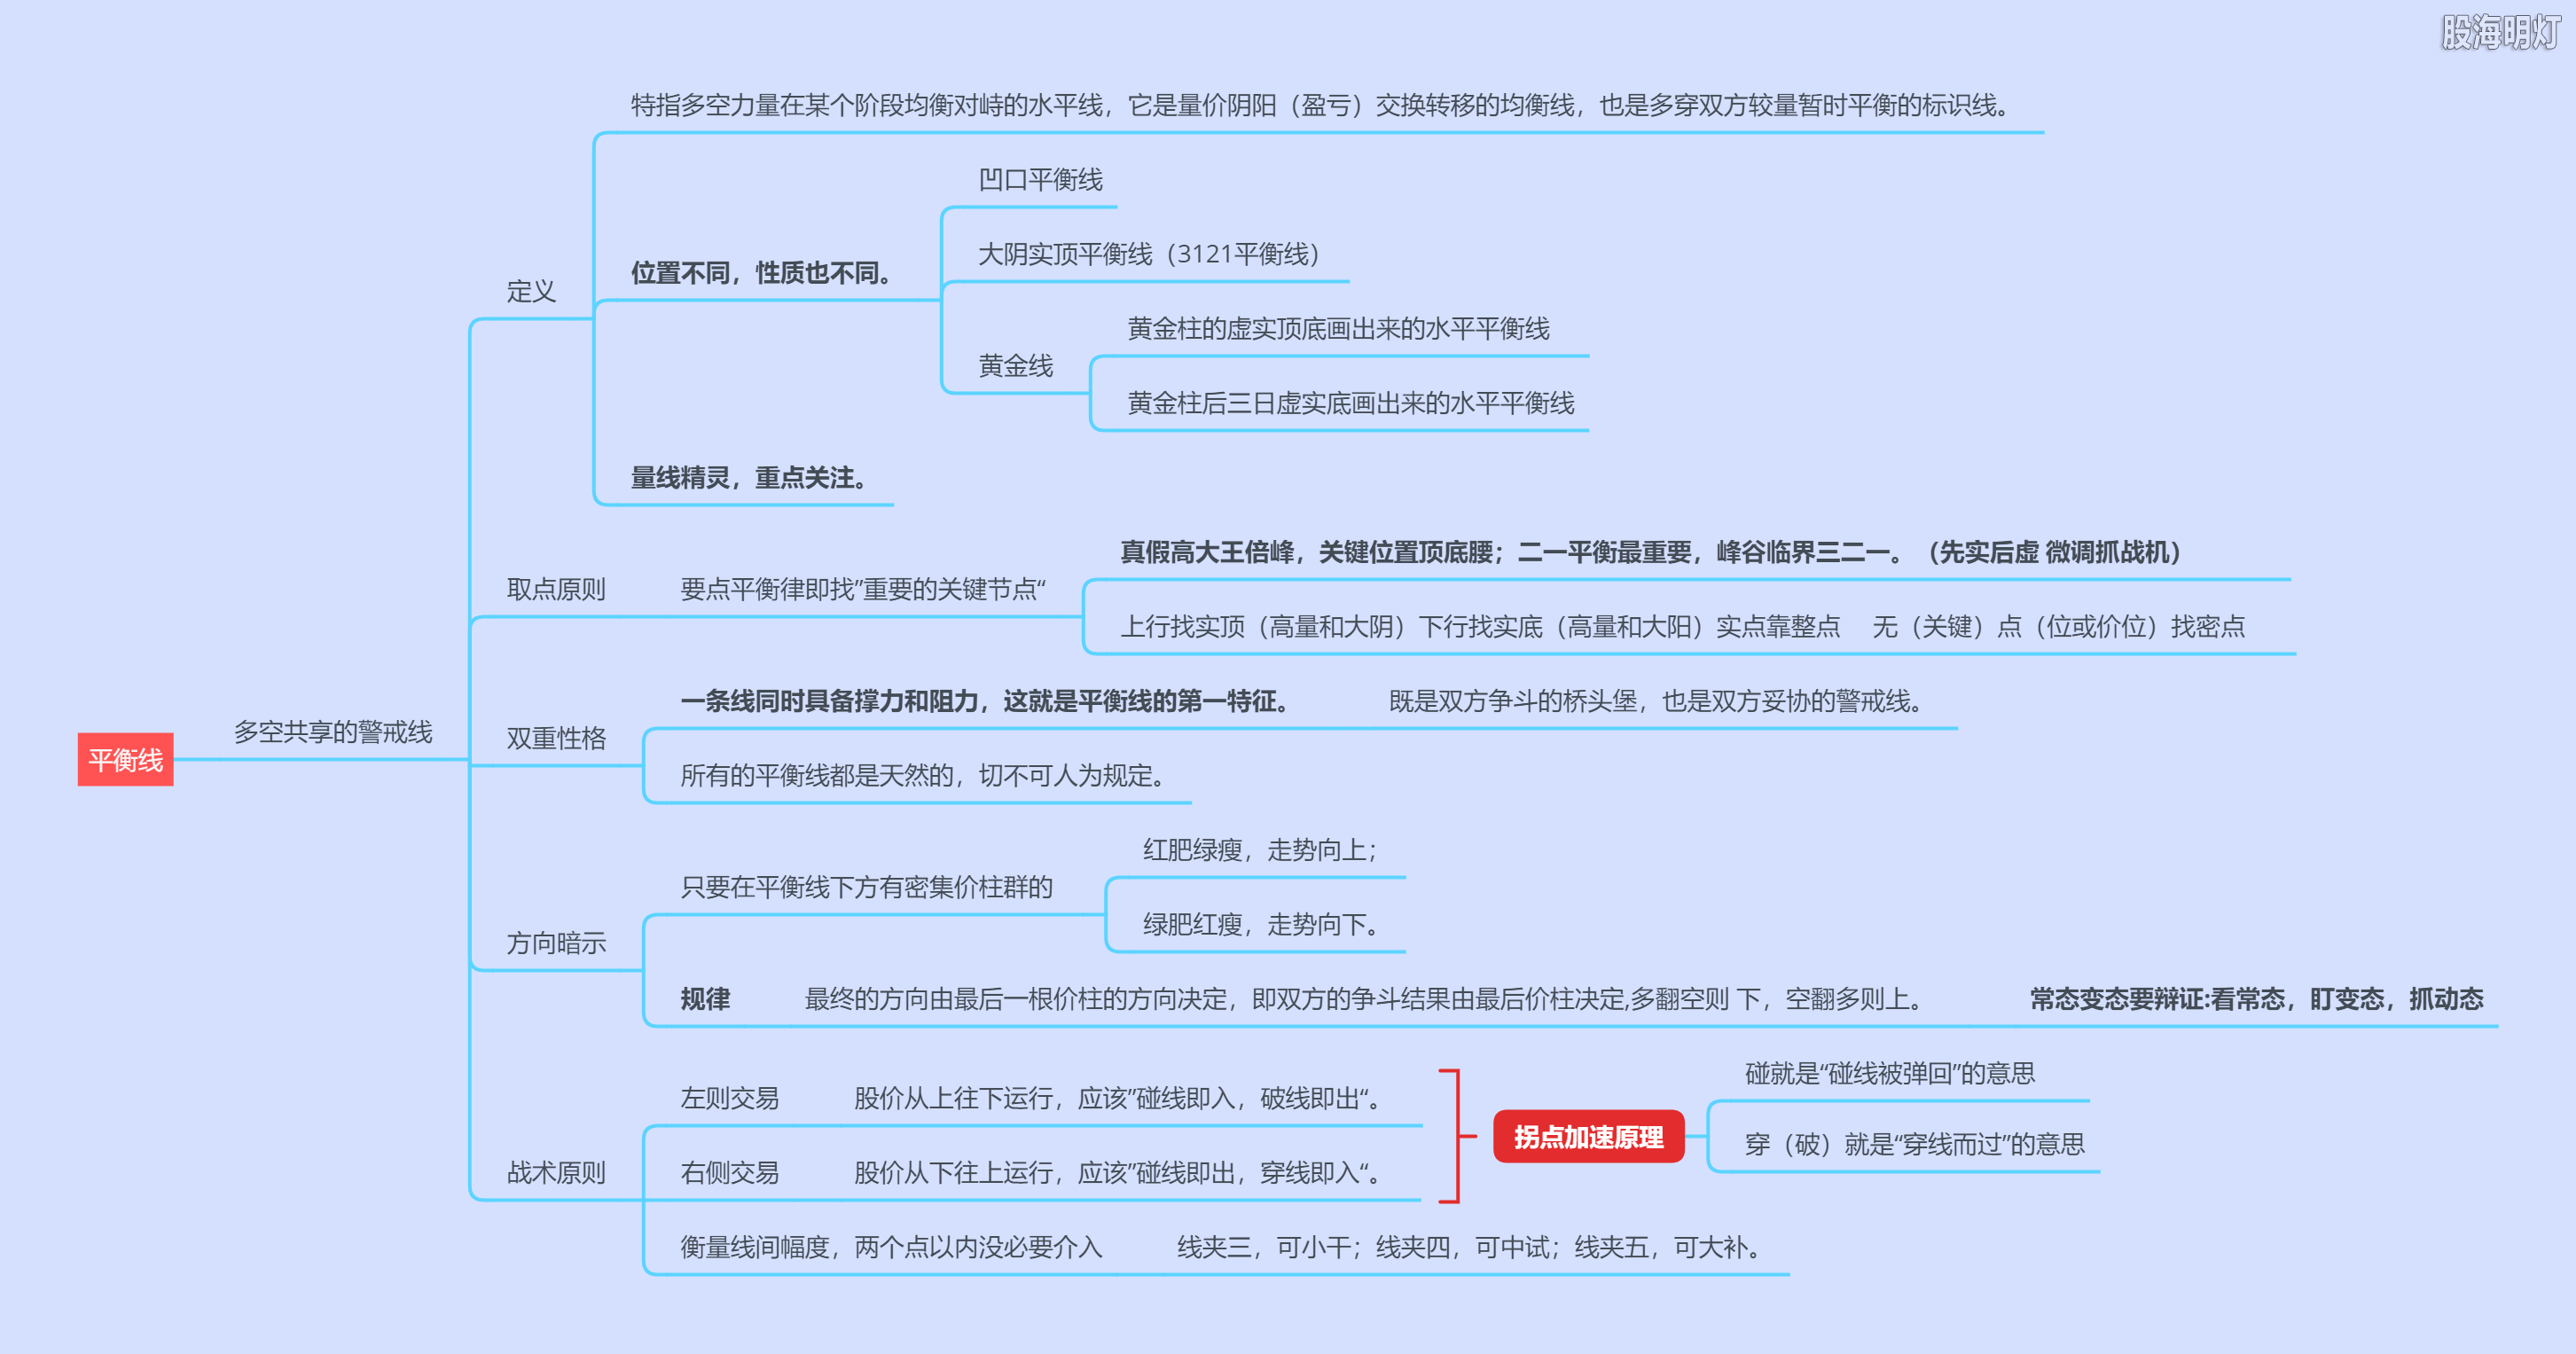Screen dimensions: 2576x1354
Task: Click node 要点平衡律即找"重要的关键节点"
Action: (863, 589)
